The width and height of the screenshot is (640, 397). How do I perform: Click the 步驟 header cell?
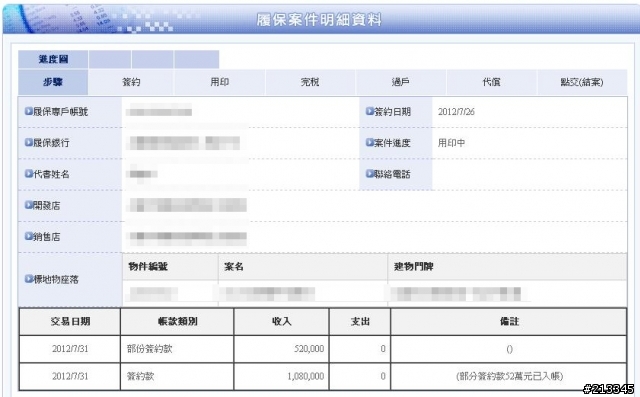pos(53,82)
